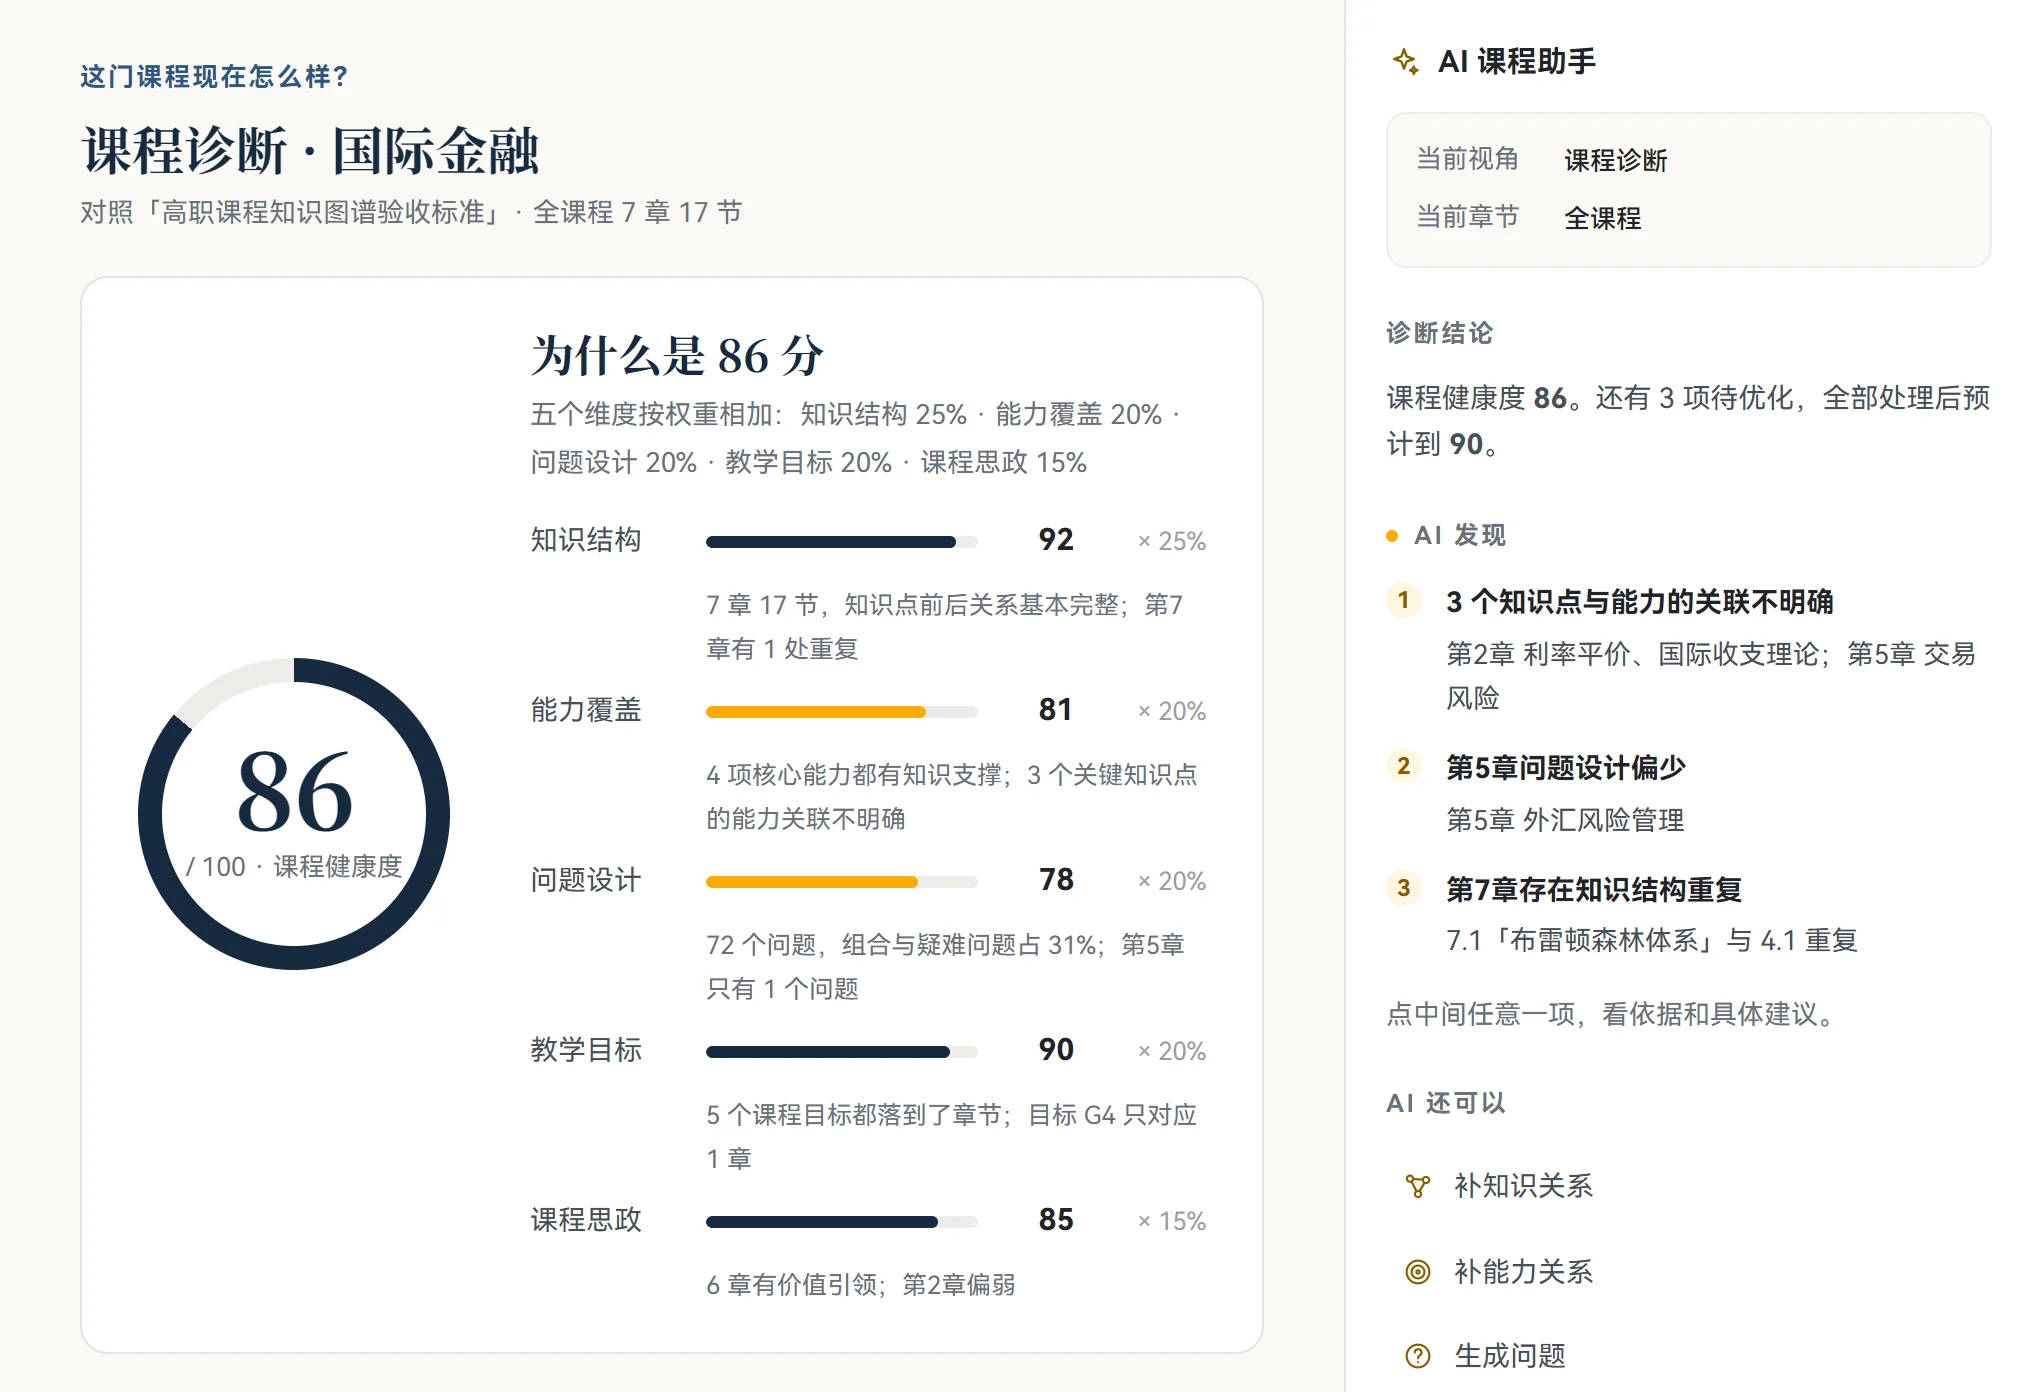Click the 为什么是 86 分 heading

[677, 356]
